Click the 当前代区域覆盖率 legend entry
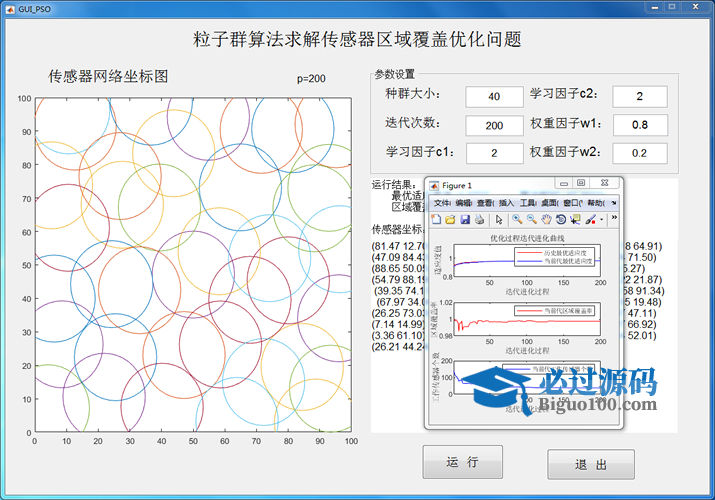This screenshot has height=500, width=715. click(x=568, y=311)
